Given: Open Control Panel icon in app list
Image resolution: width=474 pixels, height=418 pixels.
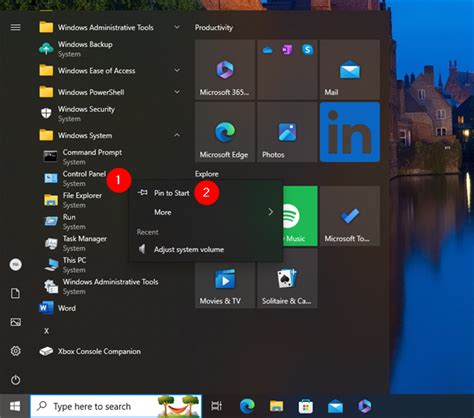Looking at the screenshot, I should (51, 178).
